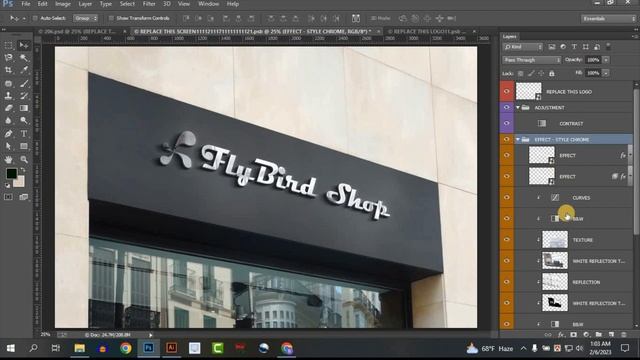Open the Opacity slider arrow
Screen dimensions: 640x360
(606, 60)
